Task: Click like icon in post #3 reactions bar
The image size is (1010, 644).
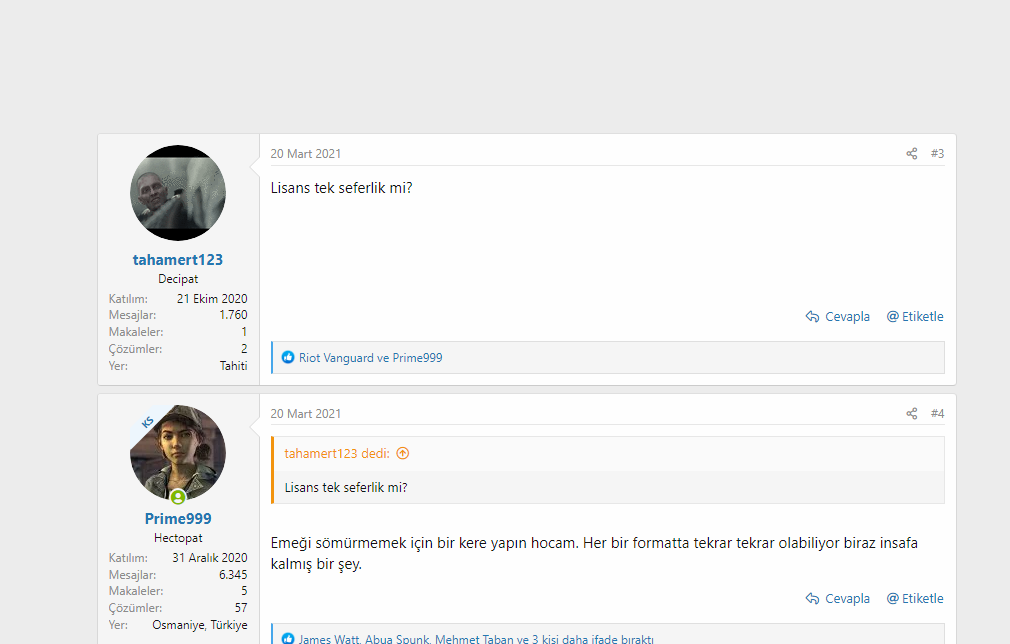Action: [x=288, y=357]
